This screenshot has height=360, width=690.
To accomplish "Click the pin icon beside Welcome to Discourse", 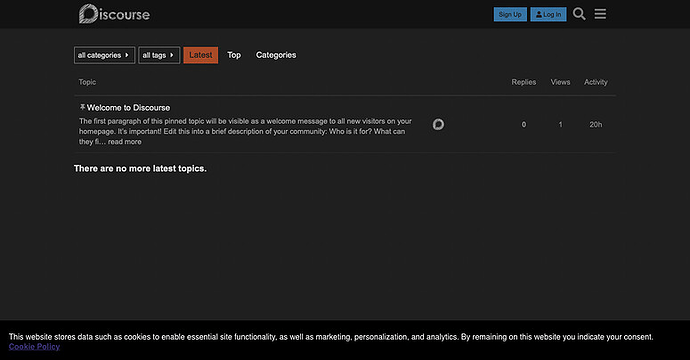I will (x=82, y=107).
